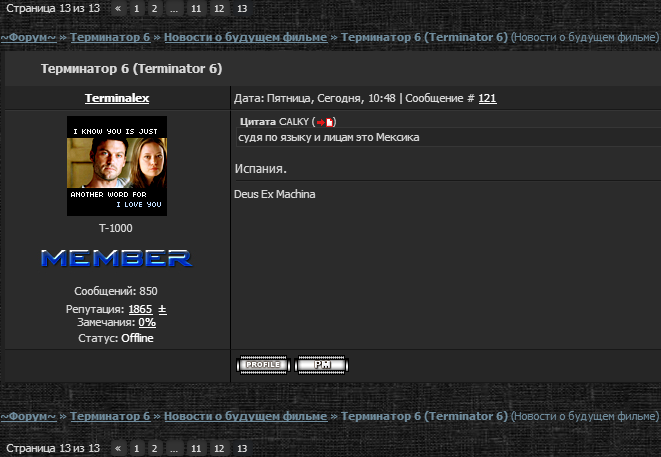This screenshot has width=661, height=457.
Task: Click the post date Пятница, Сегодня, 10:48
Action: click(x=331, y=98)
